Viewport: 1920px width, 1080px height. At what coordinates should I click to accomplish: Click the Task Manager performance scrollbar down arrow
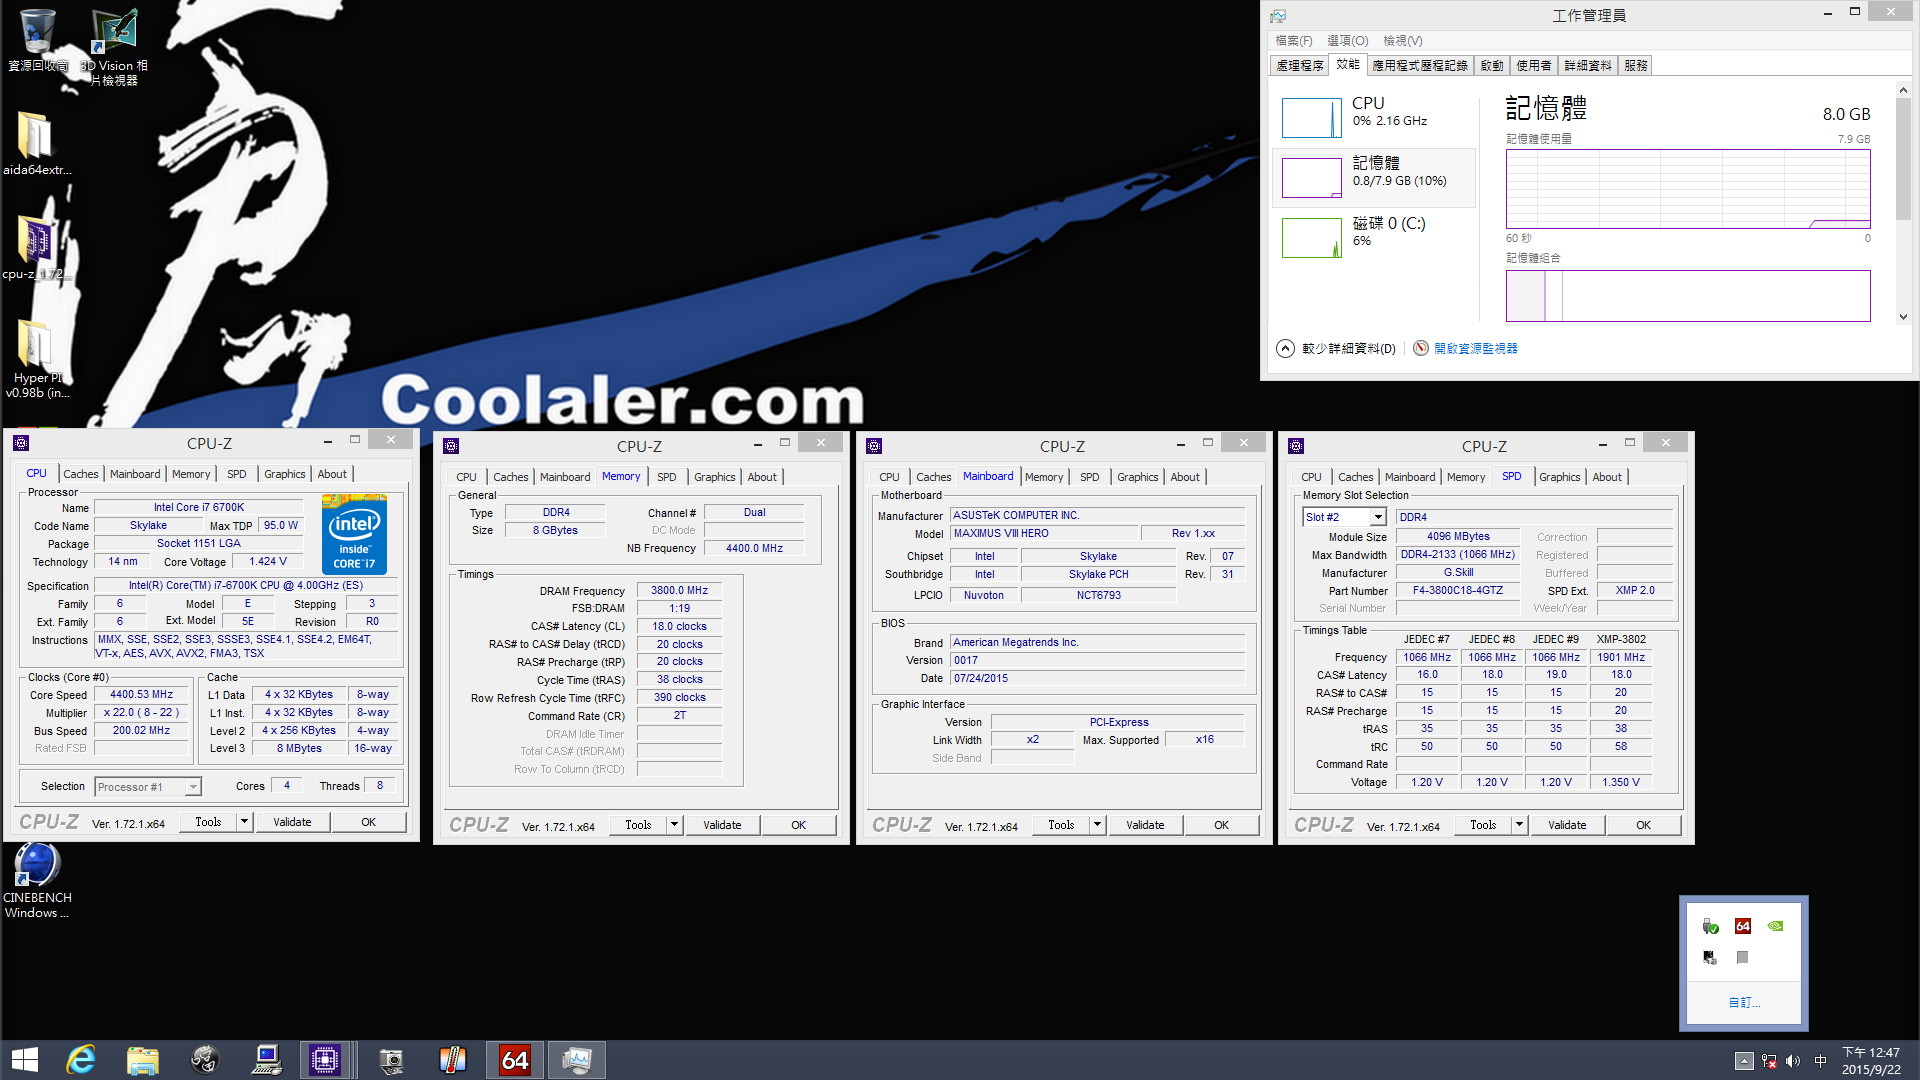tap(1903, 317)
